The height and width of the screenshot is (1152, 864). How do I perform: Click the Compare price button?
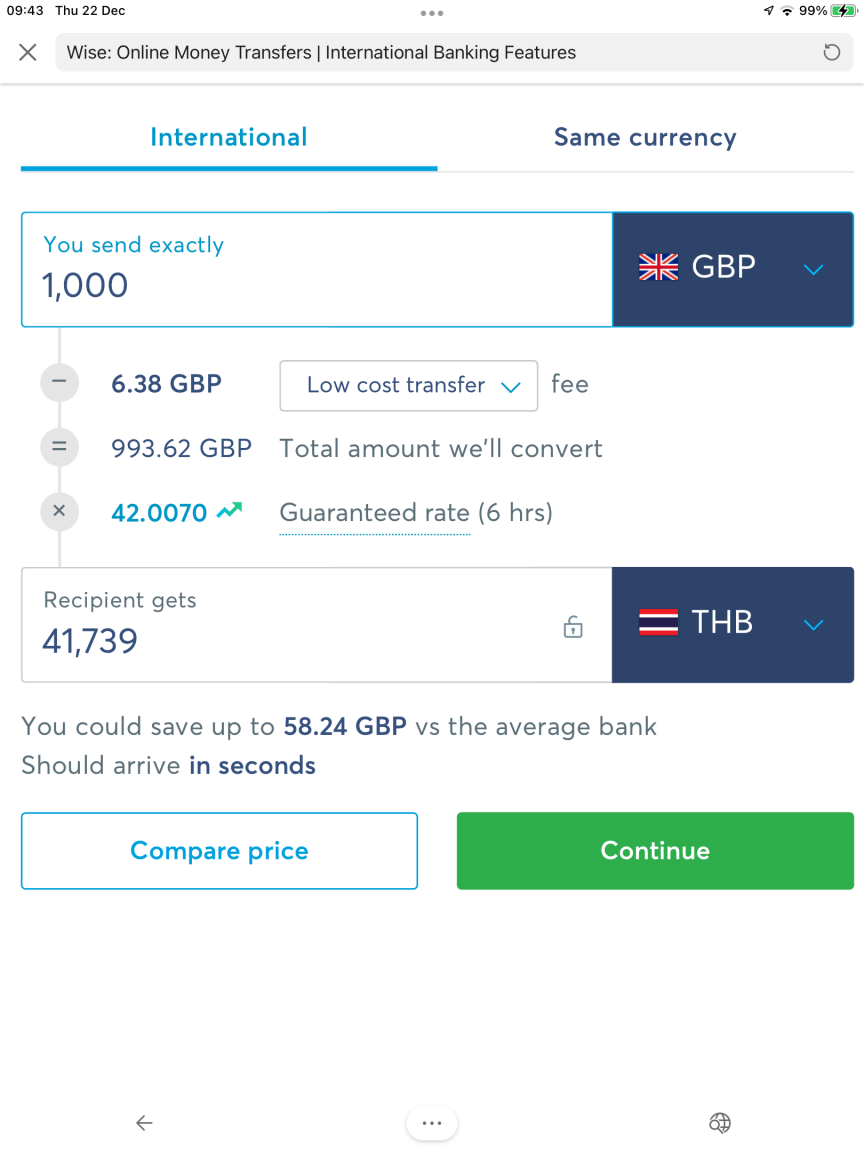point(220,851)
